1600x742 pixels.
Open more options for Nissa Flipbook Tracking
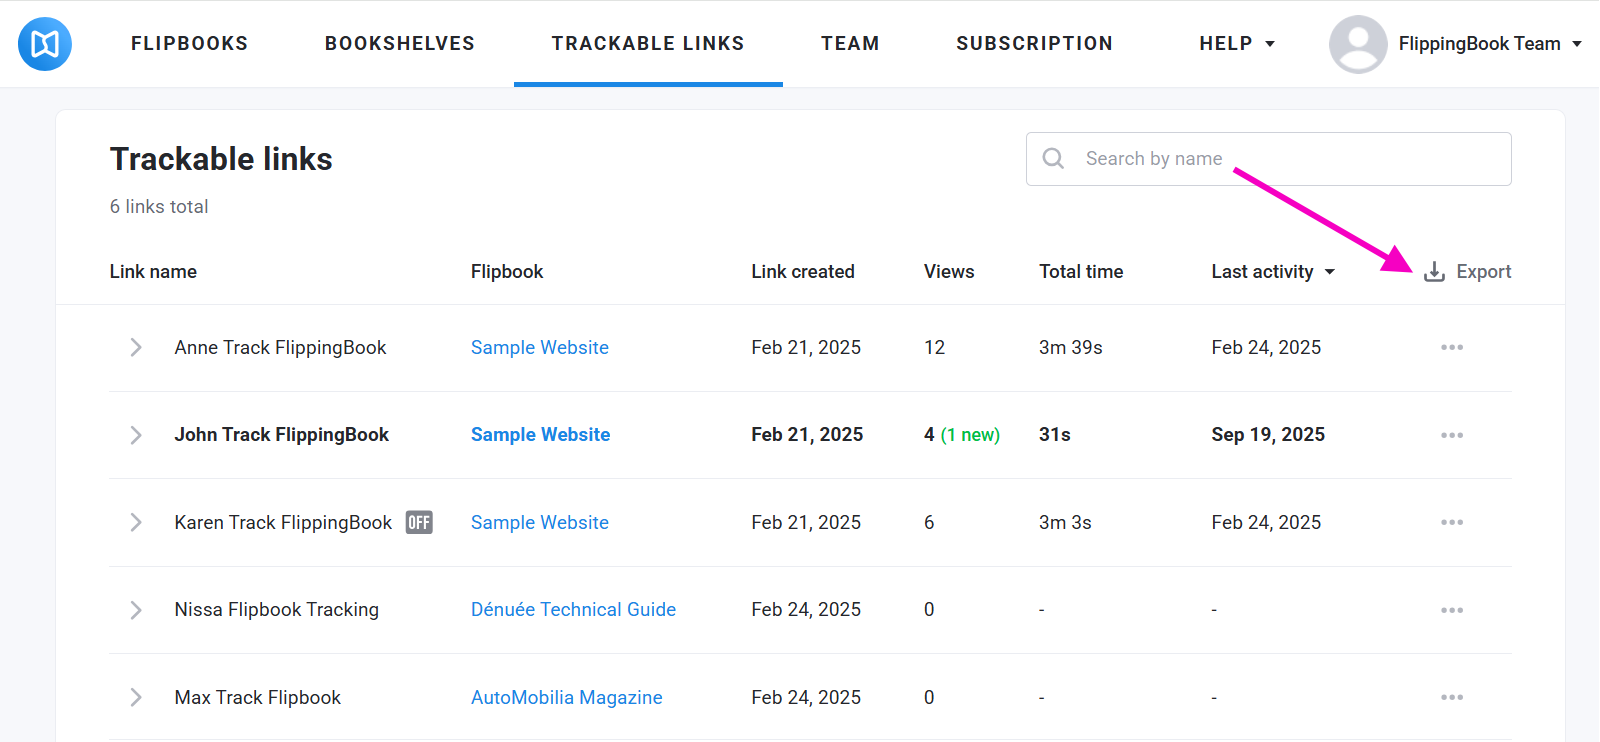pyautogui.click(x=1451, y=610)
